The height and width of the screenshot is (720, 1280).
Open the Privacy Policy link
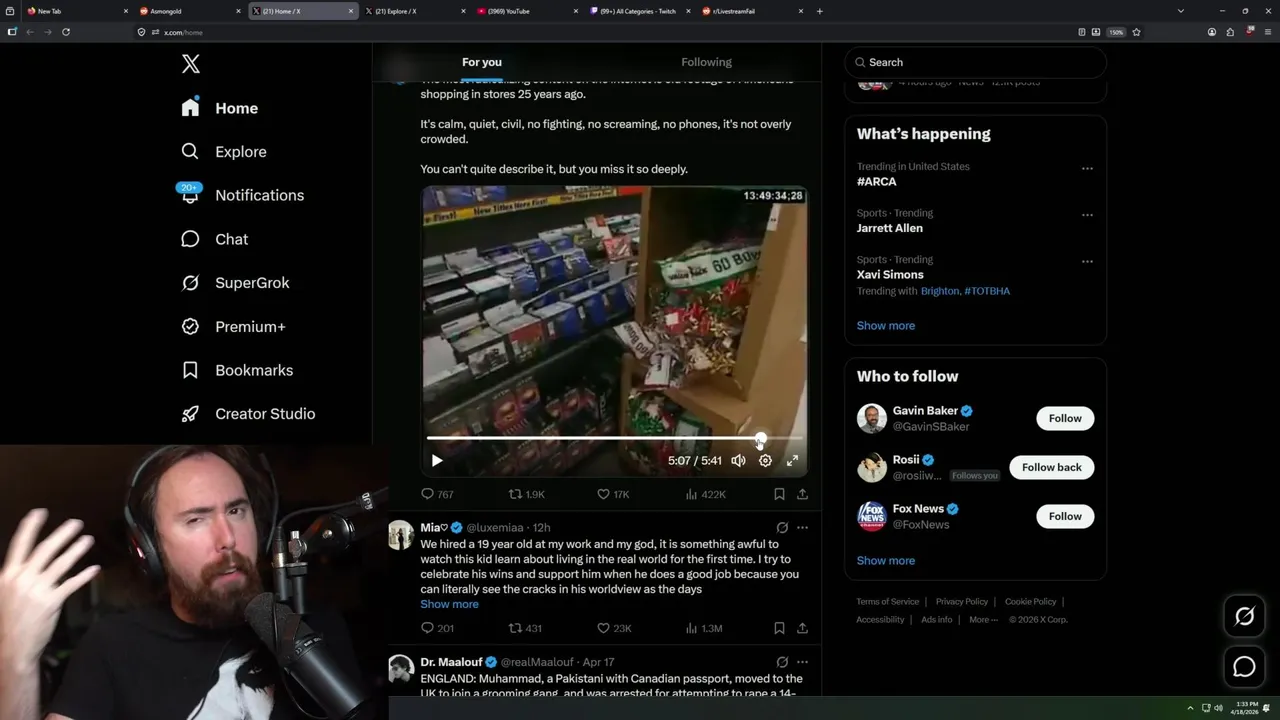coord(961,602)
